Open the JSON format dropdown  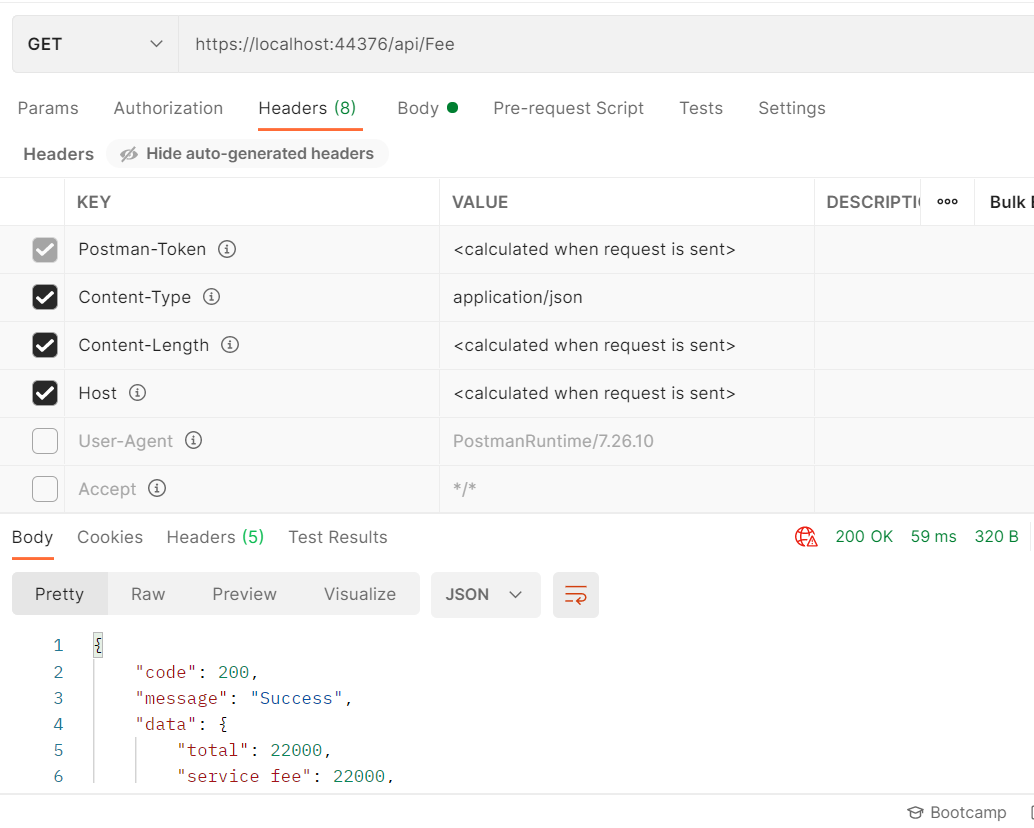tap(485, 595)
